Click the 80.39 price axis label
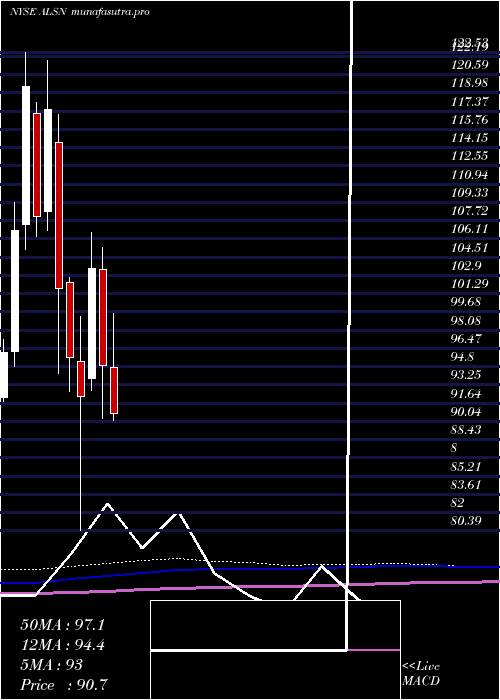500x700 pixels. 466,521
